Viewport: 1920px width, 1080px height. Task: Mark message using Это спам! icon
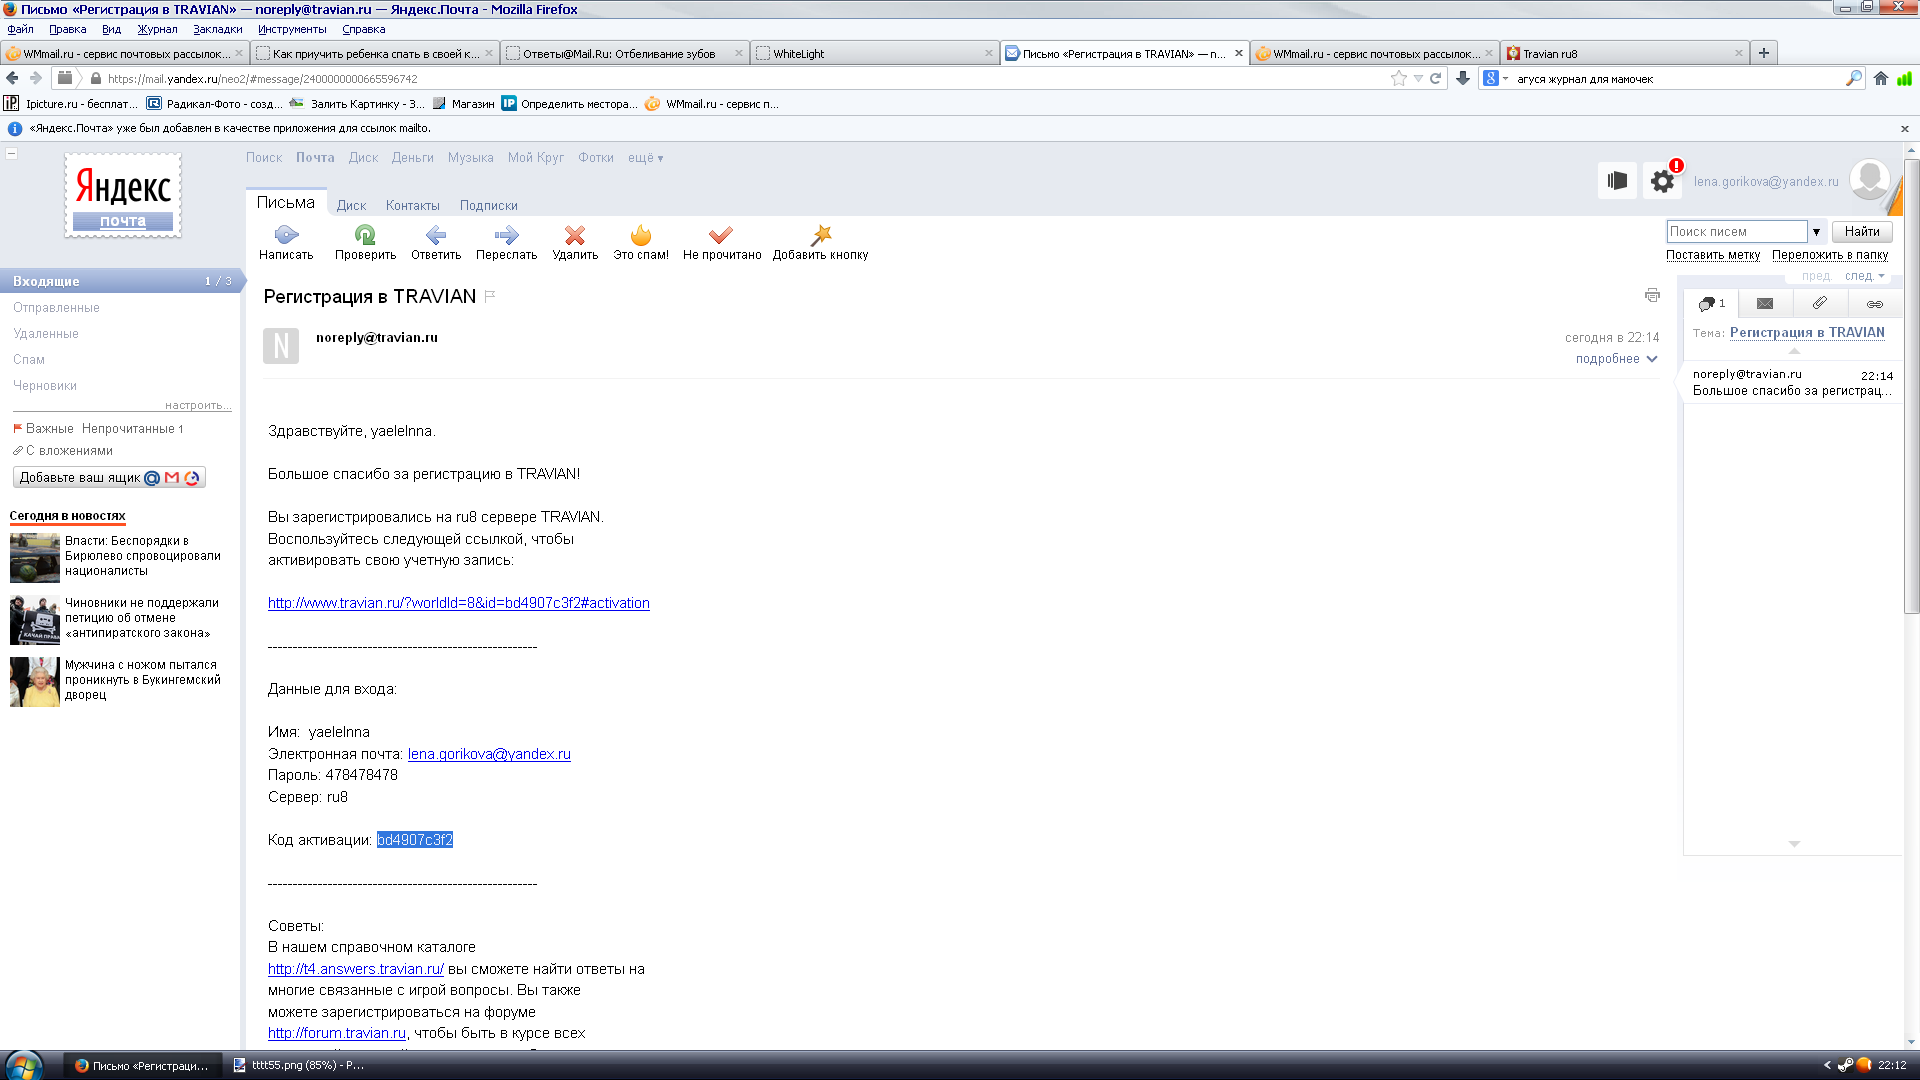coord(641,235)
